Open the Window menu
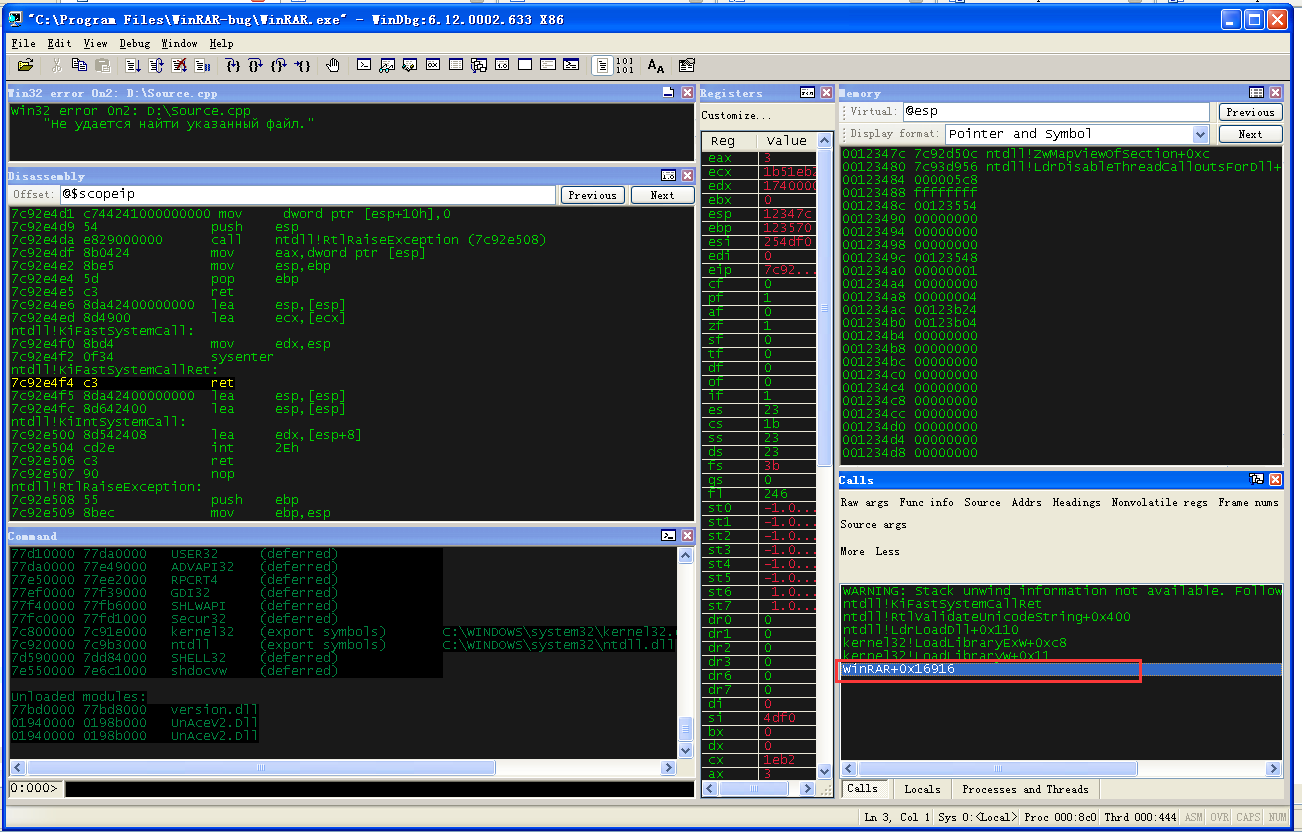Screen dimensions: 1302x833 tap(179, 43)
